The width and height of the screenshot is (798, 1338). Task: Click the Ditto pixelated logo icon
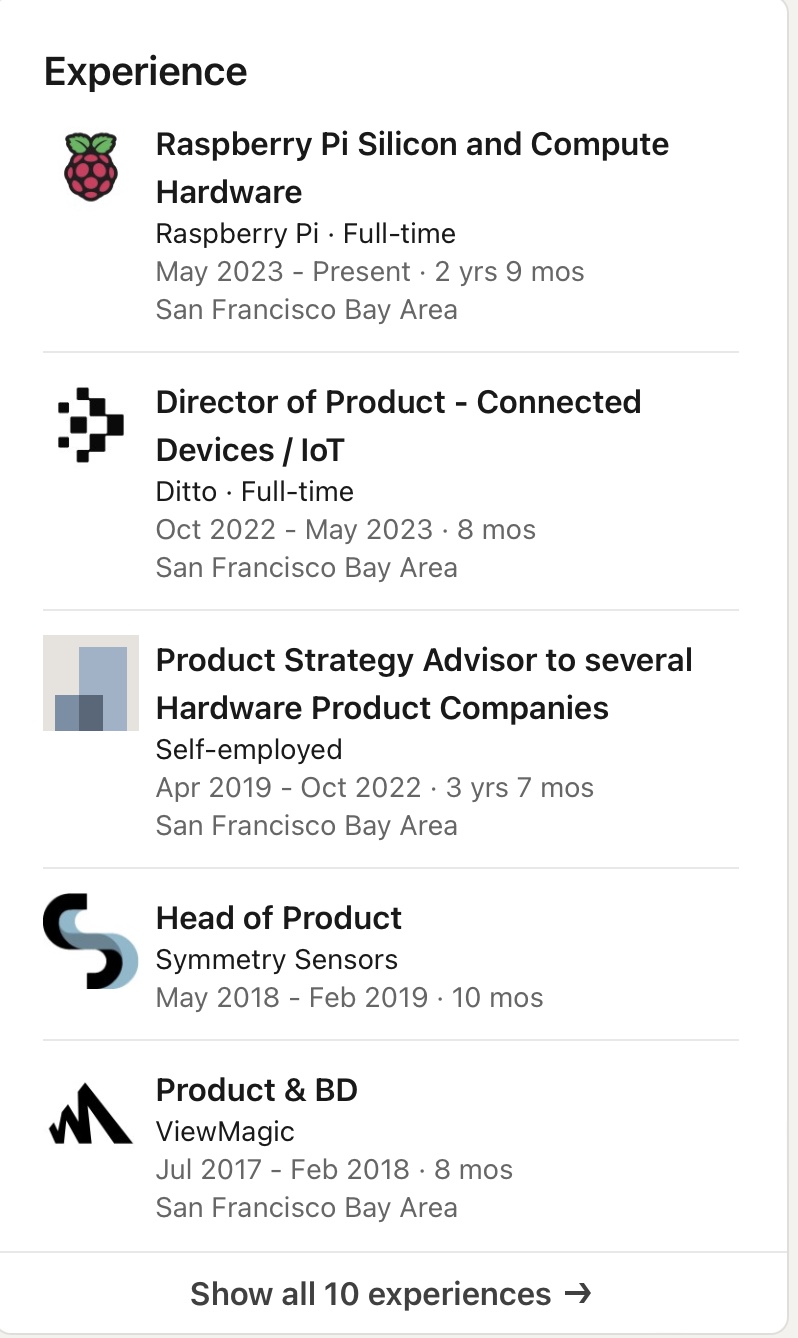[91, 424]
